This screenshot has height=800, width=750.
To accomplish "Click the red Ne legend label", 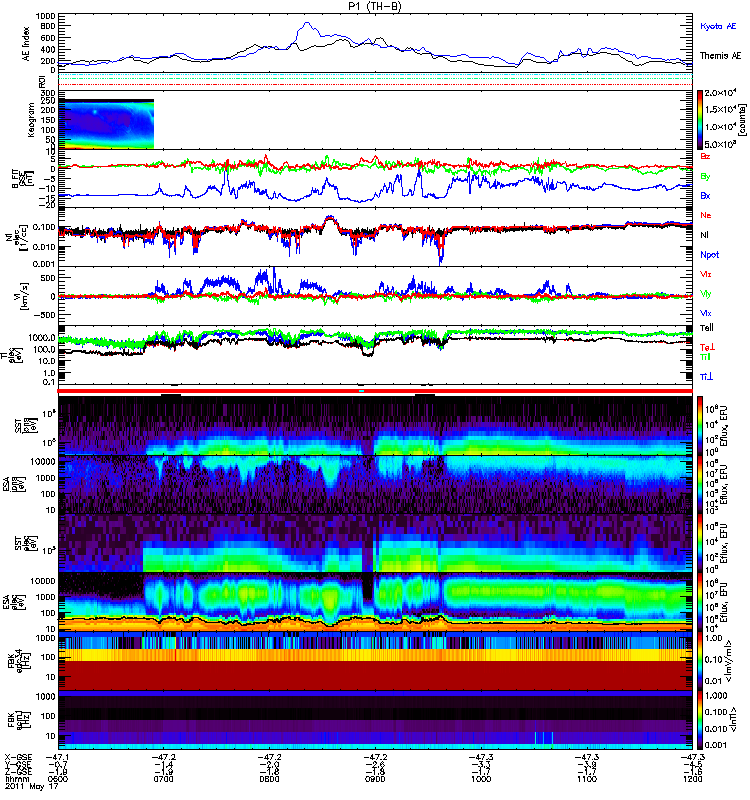I will [x=706, y=215].
